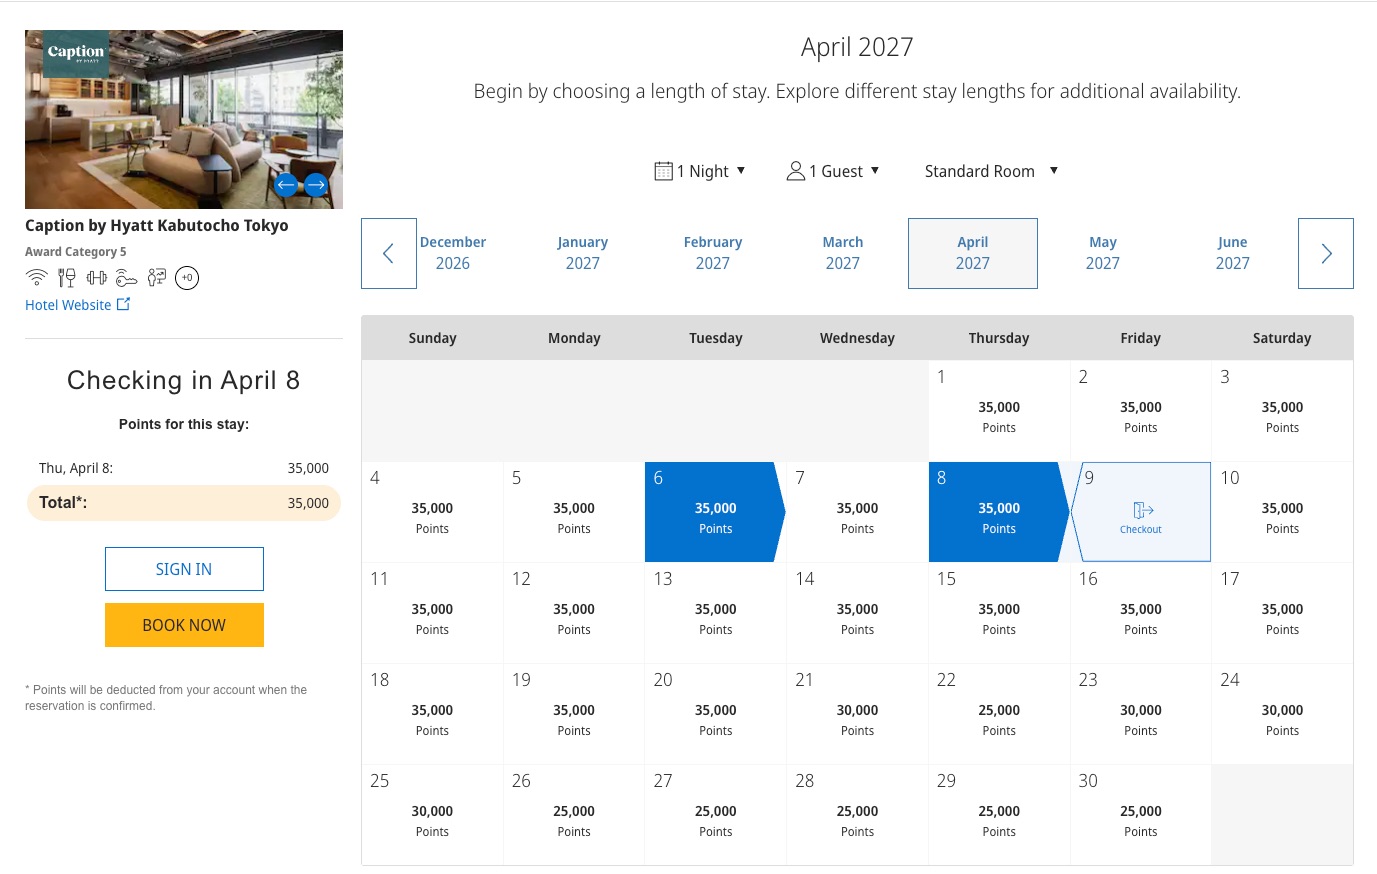Select April 18 on the calendar

(432, 714)
